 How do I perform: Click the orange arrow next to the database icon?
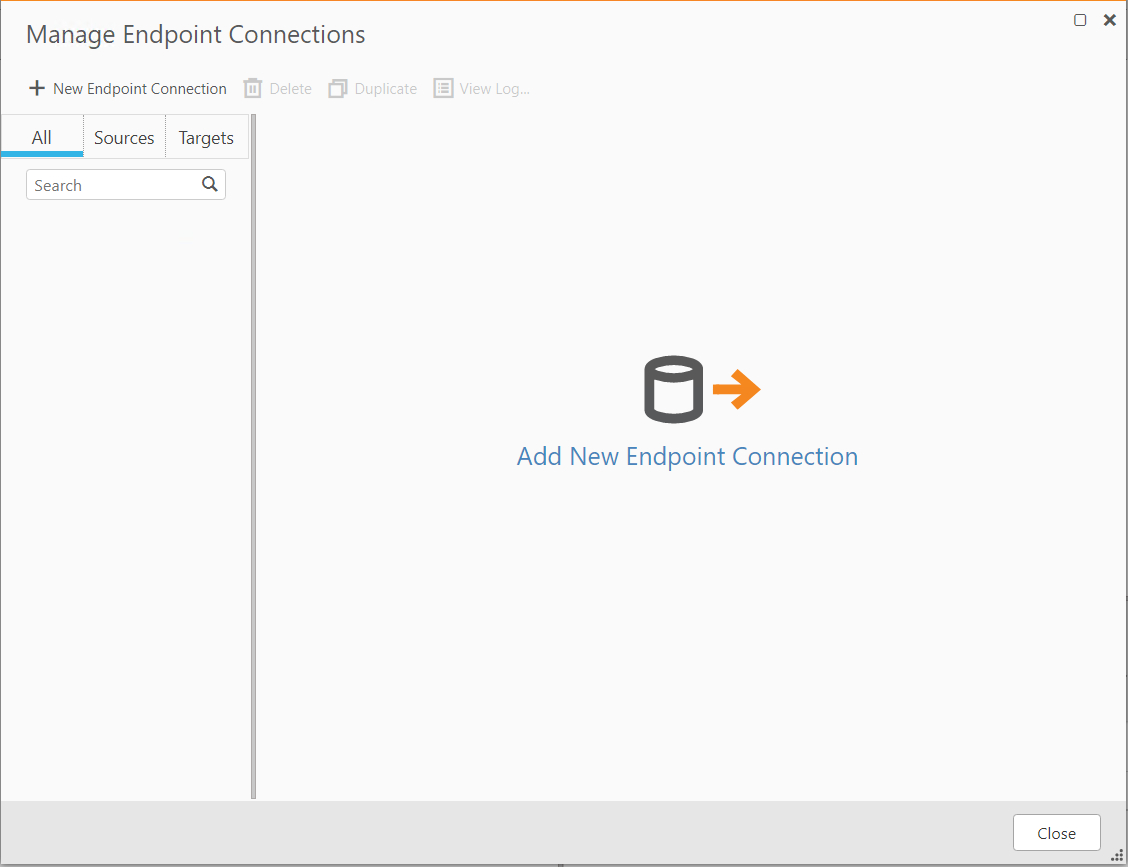click(x=736, y=391)
